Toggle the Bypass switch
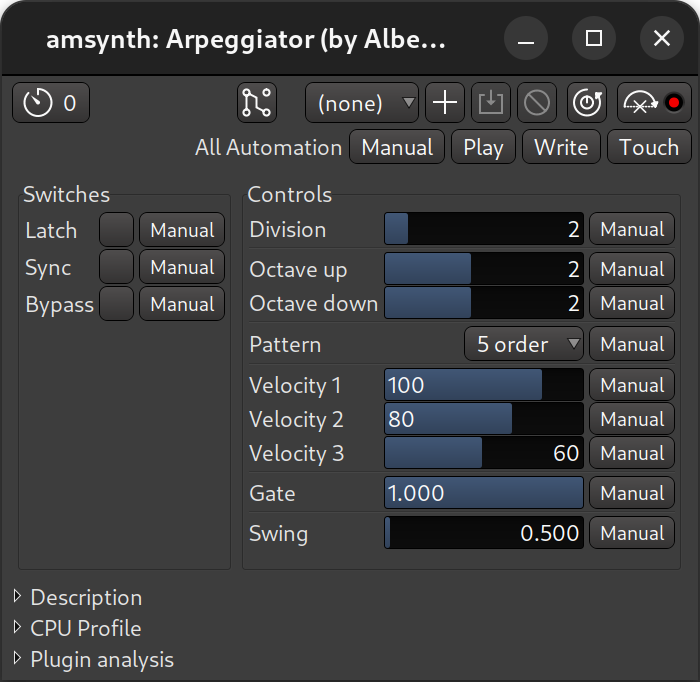This screenshot has width=700, height=682. [x=117, y=304]
